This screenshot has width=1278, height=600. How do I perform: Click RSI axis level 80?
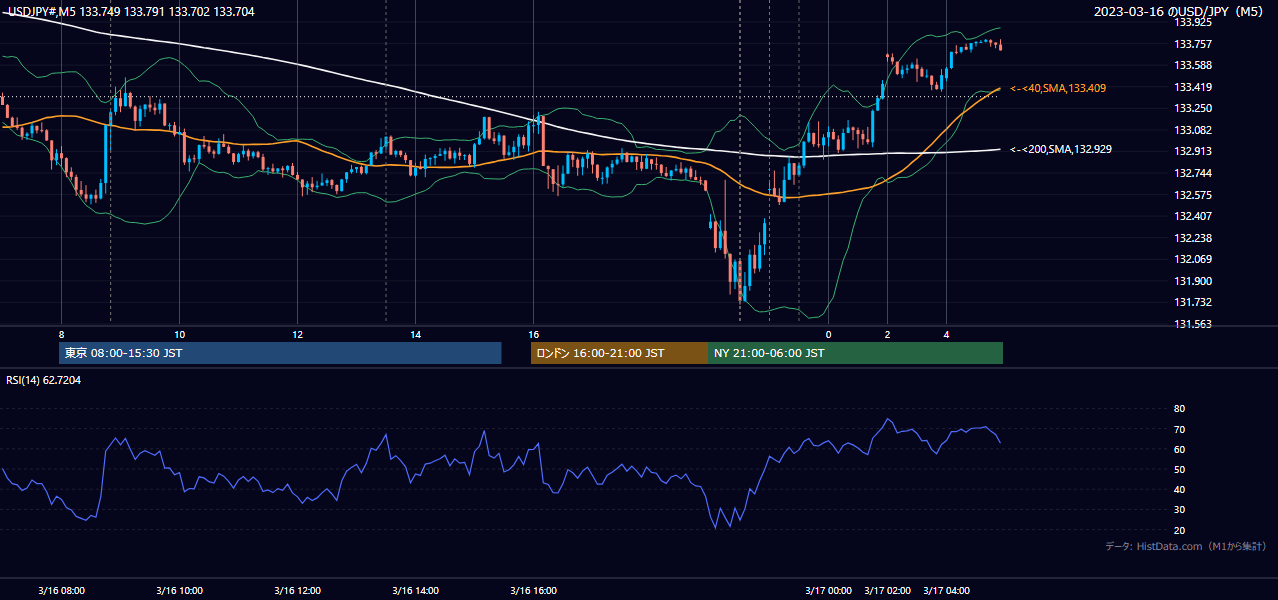(x=1179, y=409)
